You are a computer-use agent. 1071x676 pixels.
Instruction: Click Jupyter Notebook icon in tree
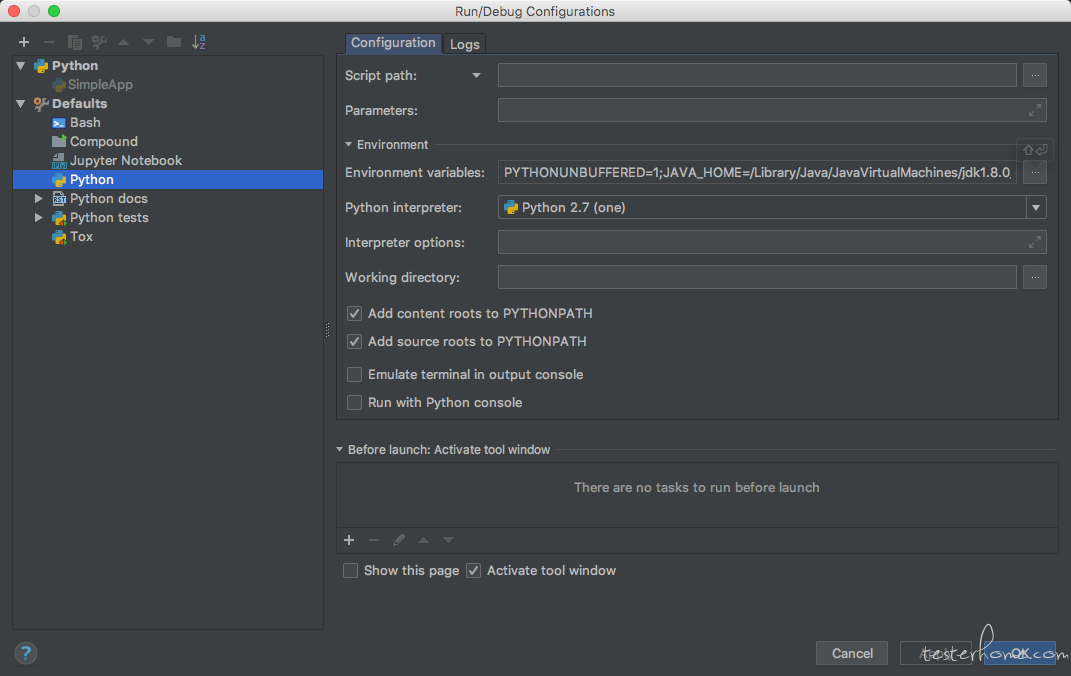[x=59, y=160]
